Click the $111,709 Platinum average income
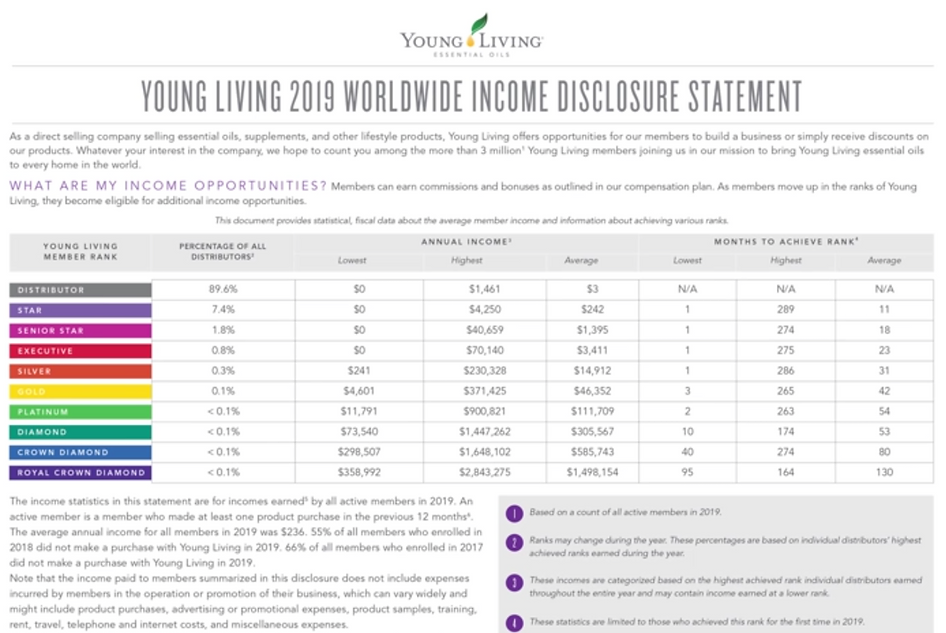 (x=592, y=411)
